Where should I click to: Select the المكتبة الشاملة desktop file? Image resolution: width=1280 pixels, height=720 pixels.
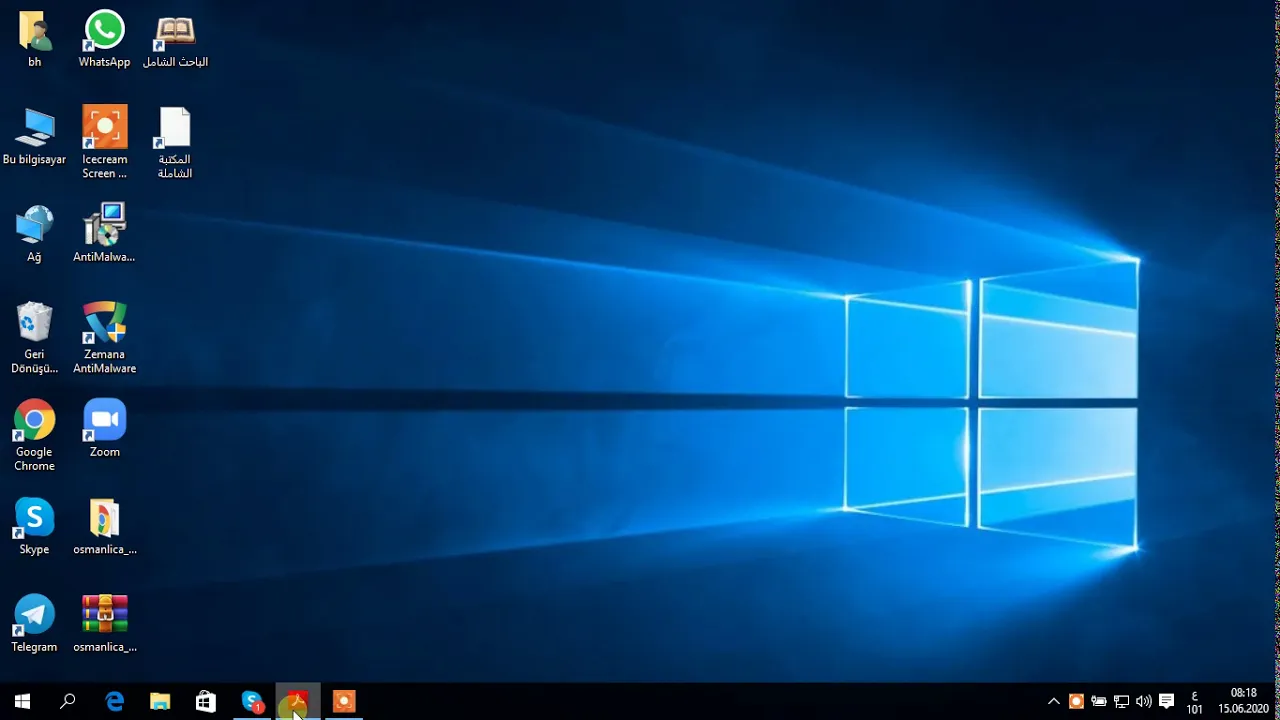[x=175, y=143]
